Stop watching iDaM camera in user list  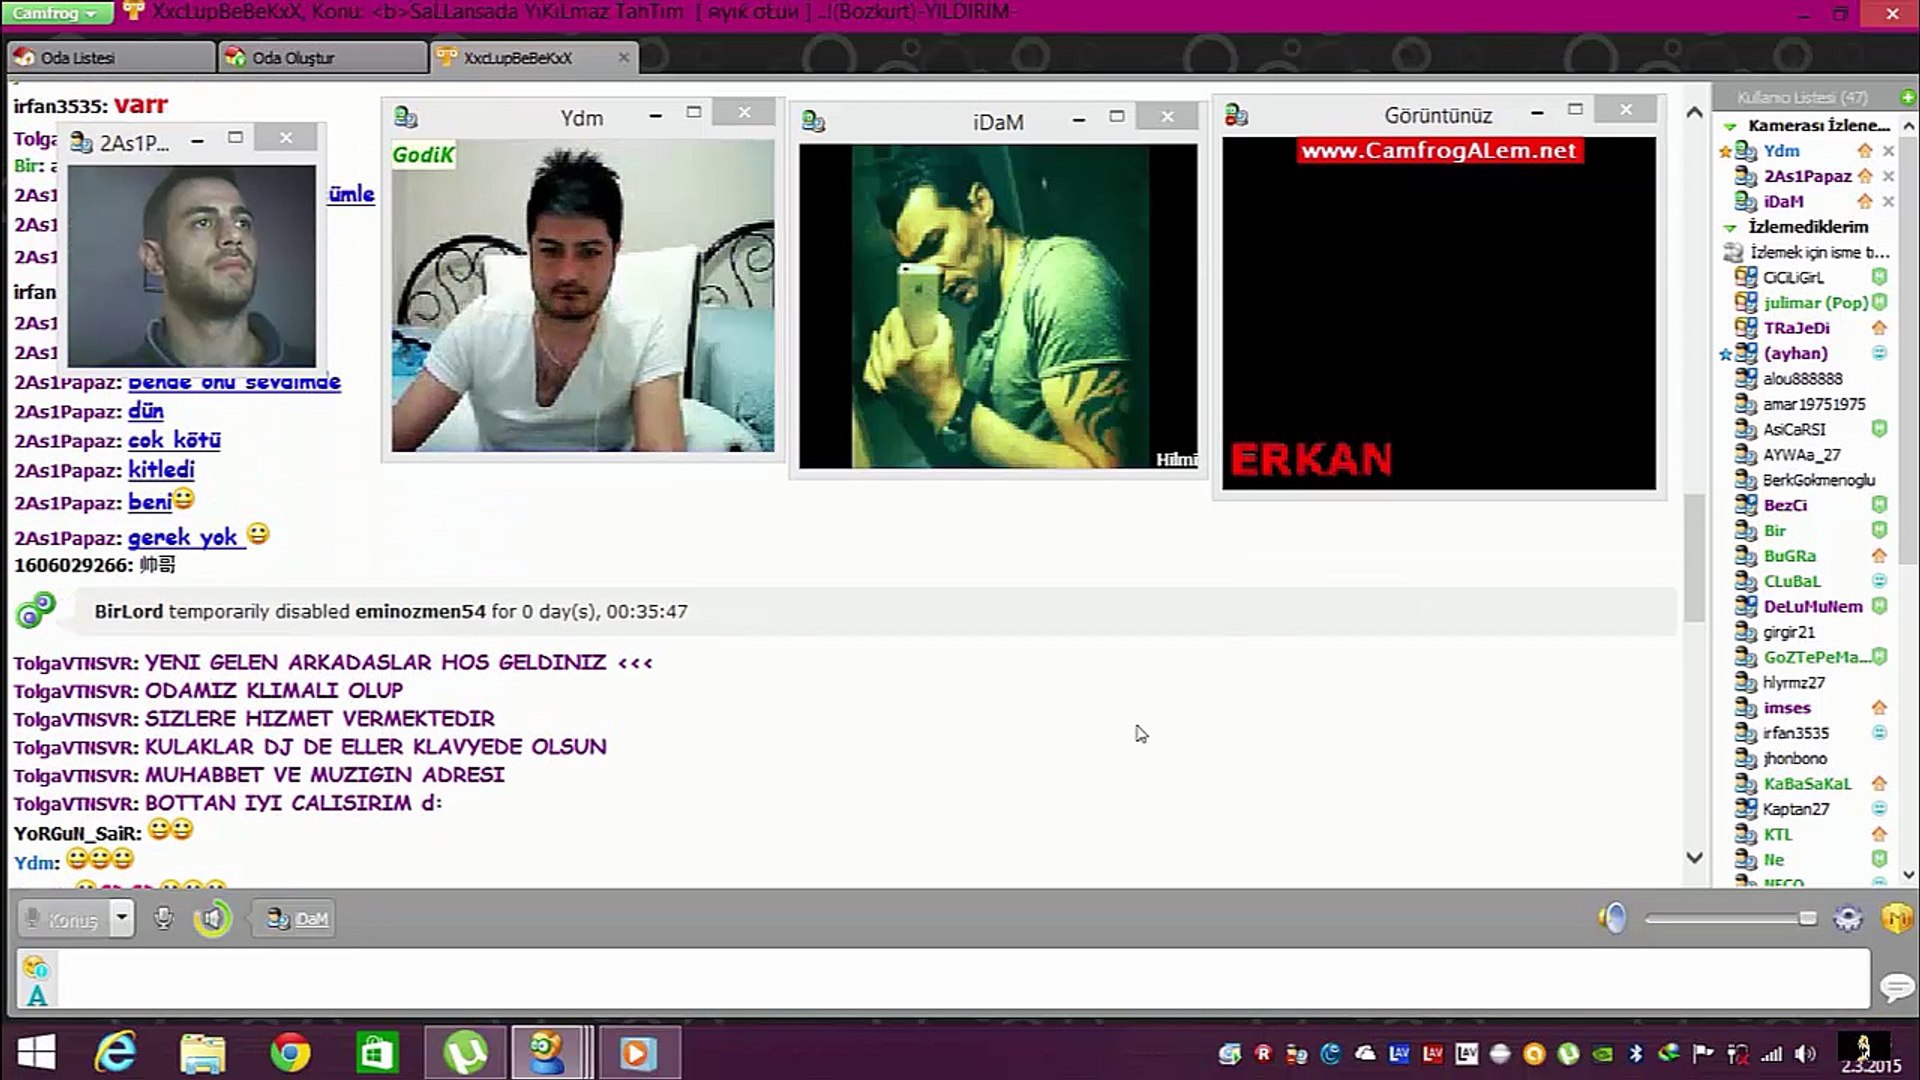click(1888, 202)
